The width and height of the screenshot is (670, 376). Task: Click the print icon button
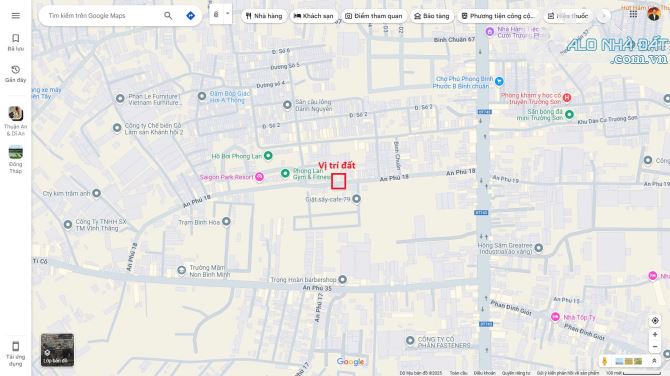pyautogui.click(x=216, y=15)
